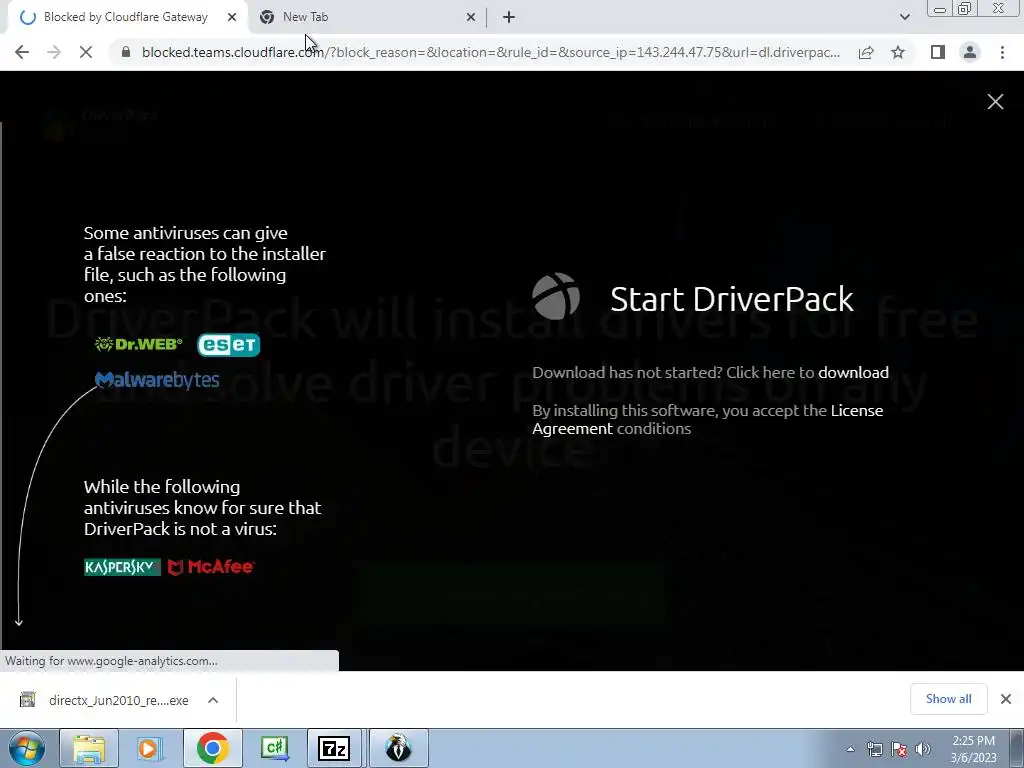Click the Dr.WEB logo
This screenshot has width=1024, height=768.
coord(138,344)
